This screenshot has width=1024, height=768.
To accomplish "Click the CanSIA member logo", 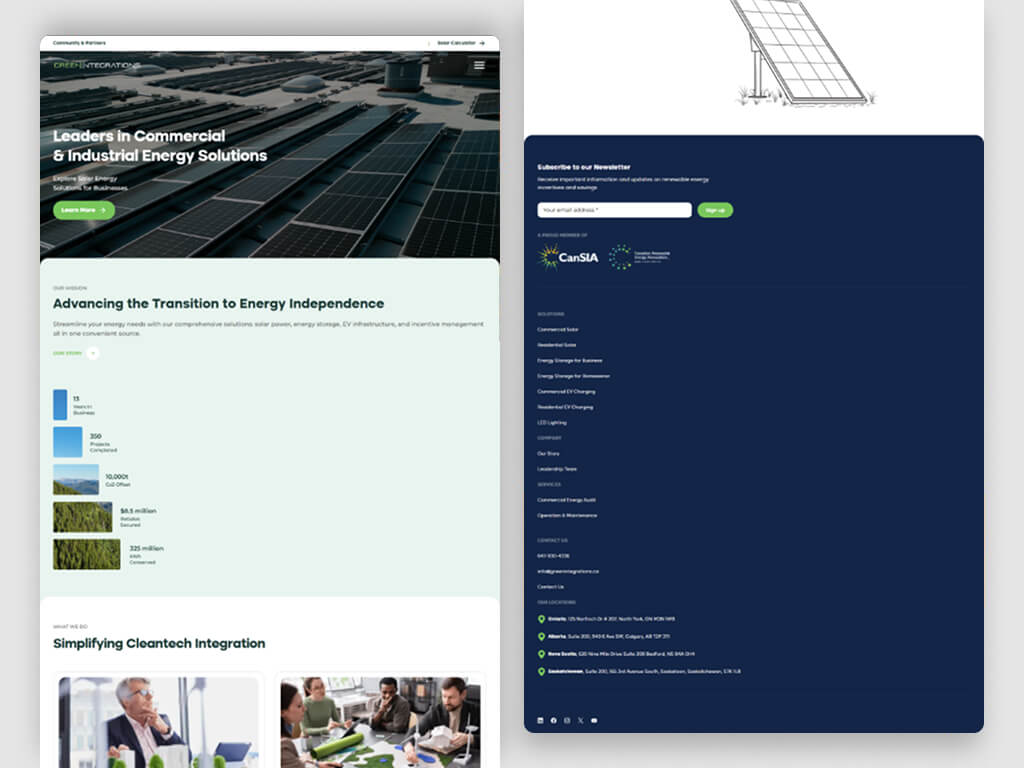I will tap(568, 257).
